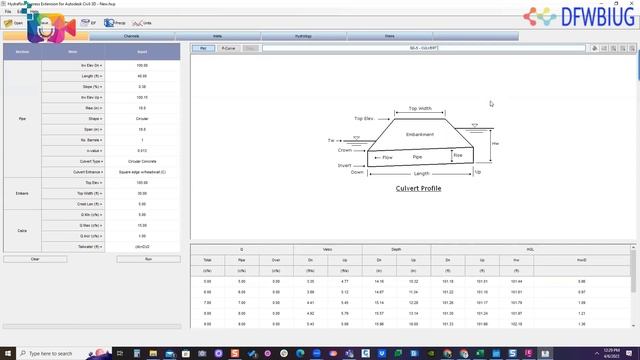
Task: Open File Explorer from the taskbar
Action: pyautogui.click(x=153, y=353)
